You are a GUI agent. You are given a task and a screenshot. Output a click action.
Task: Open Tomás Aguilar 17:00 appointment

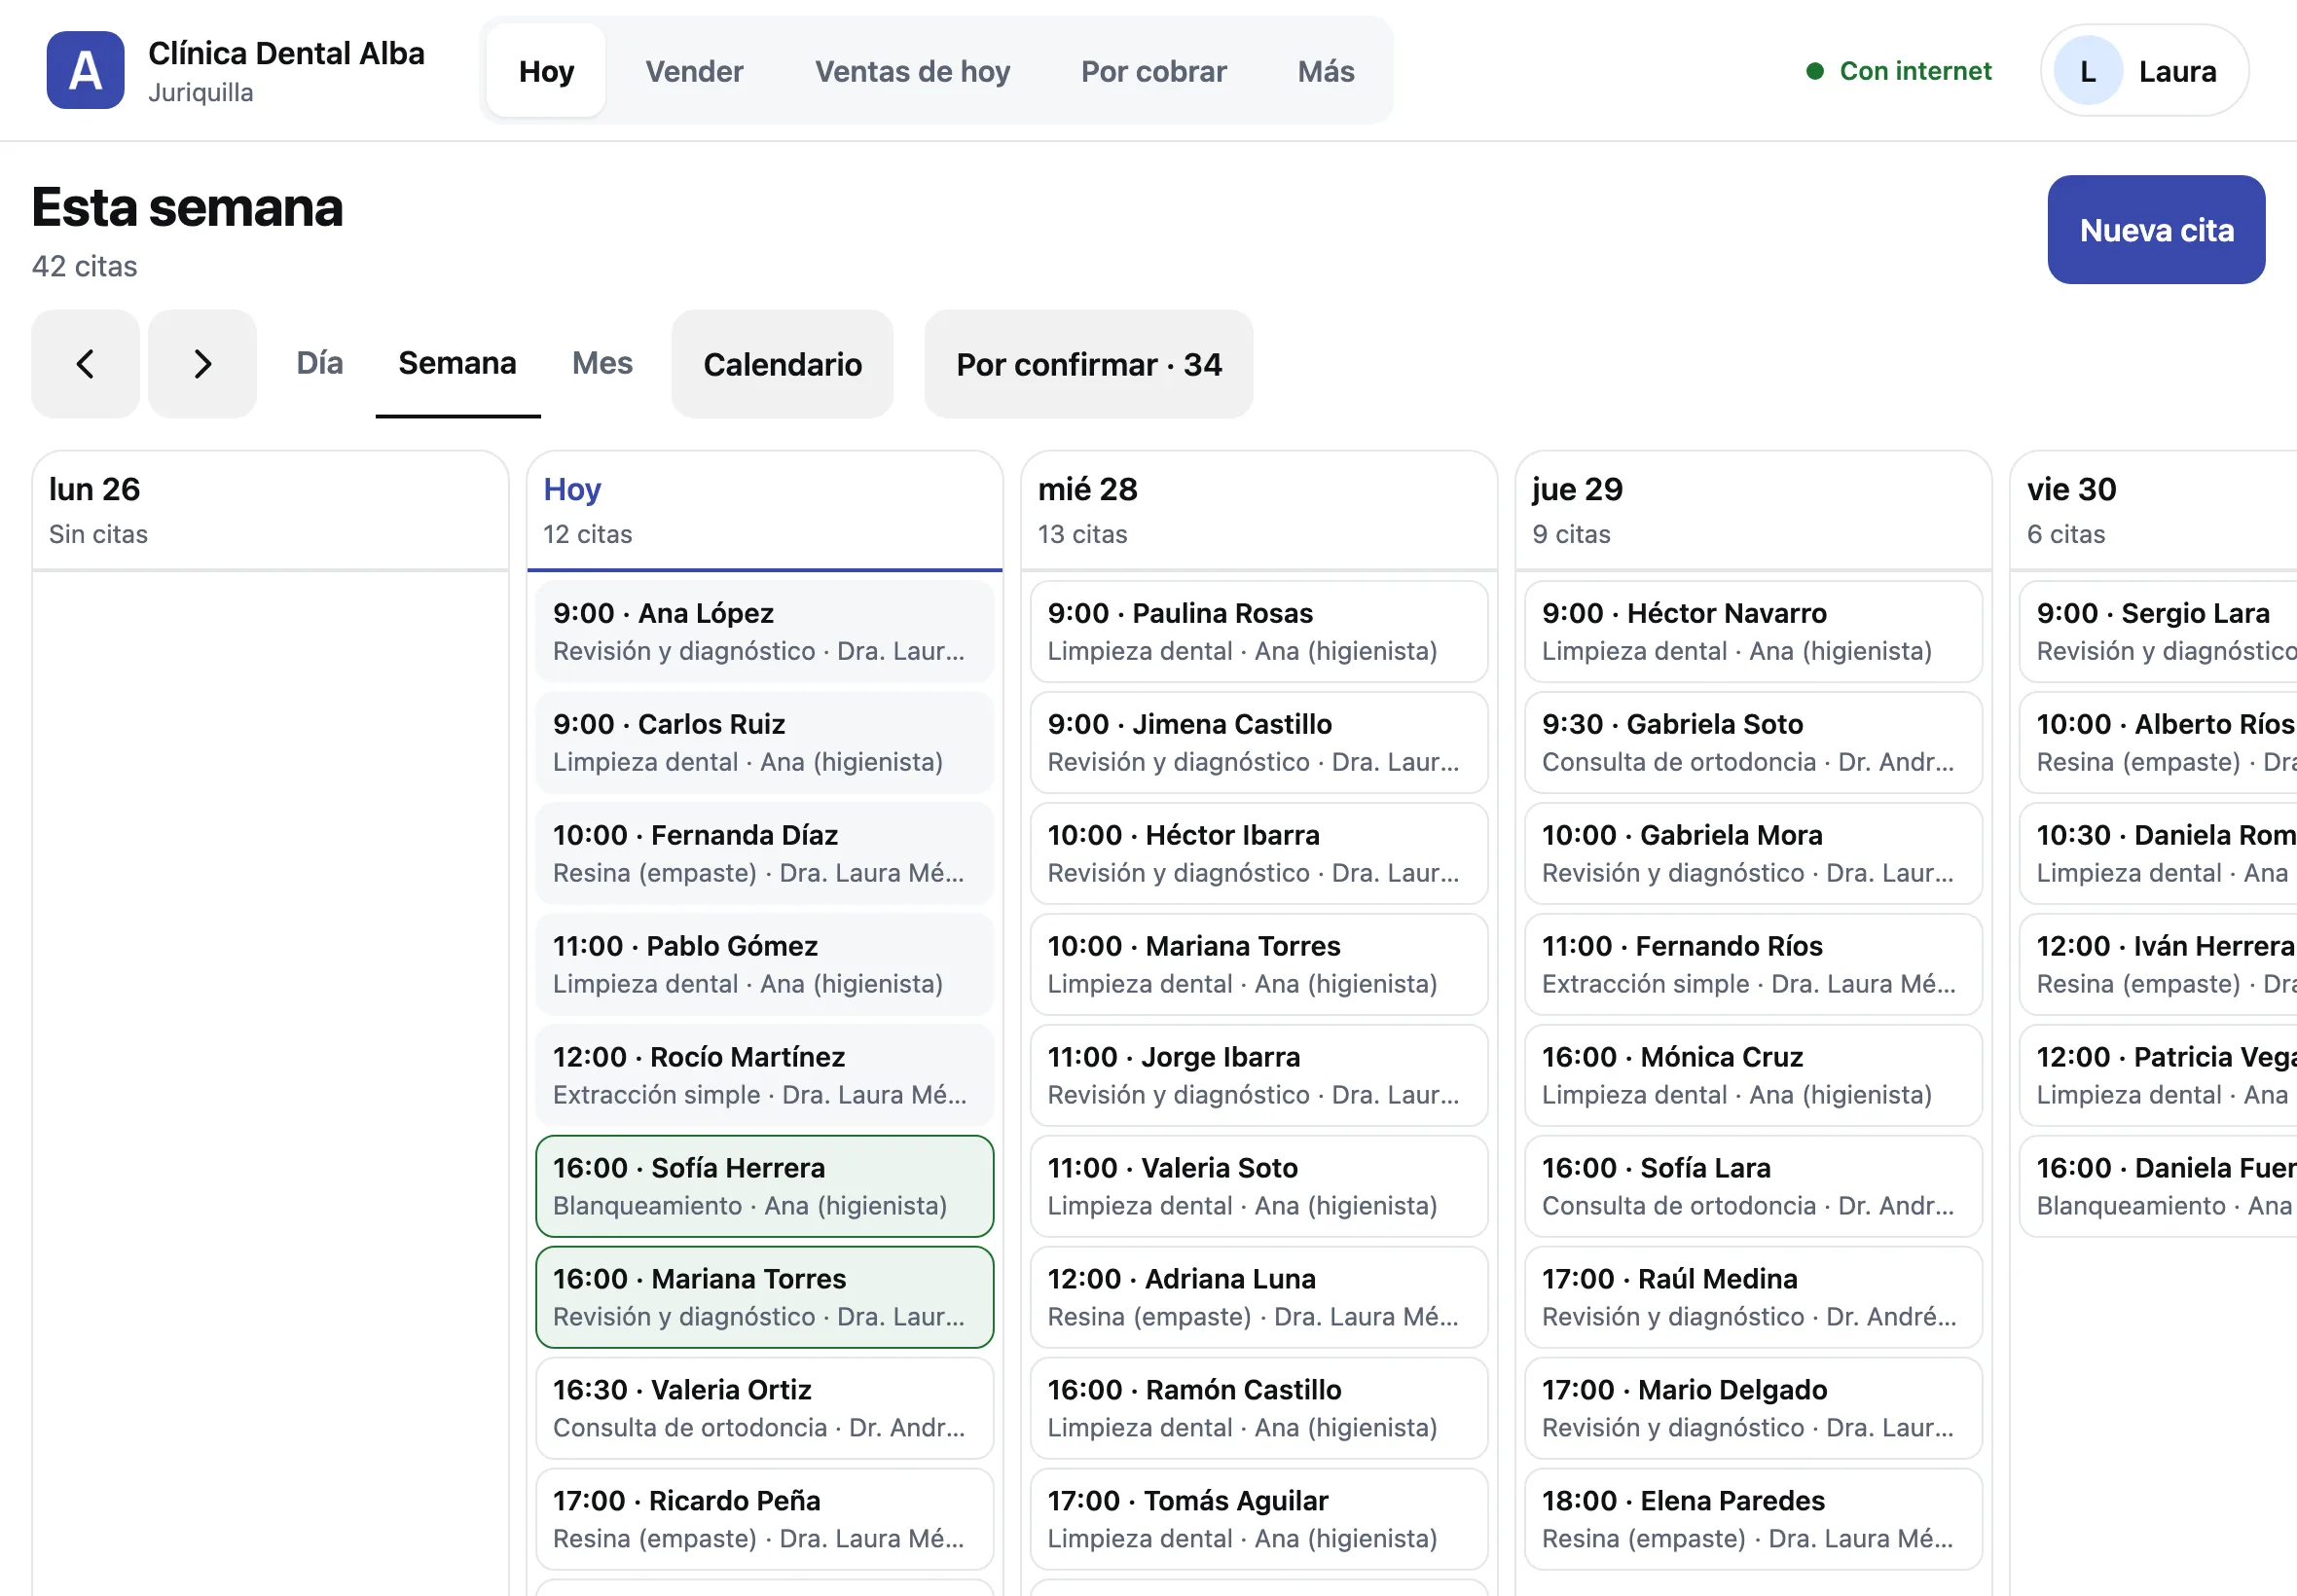point(1259,1520)
